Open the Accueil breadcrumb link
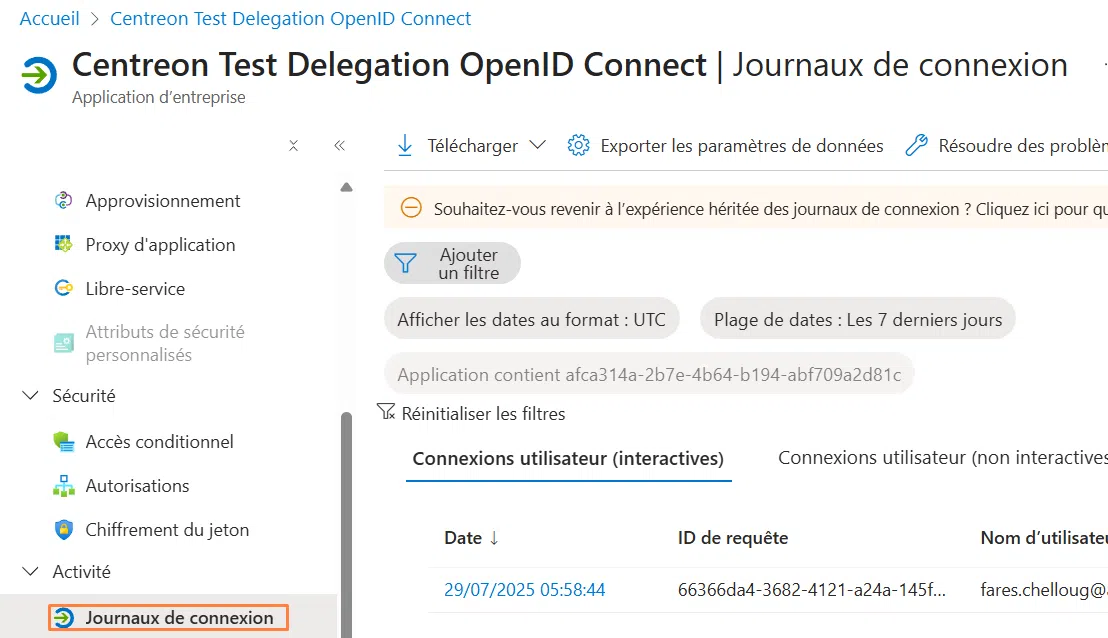 [49, 18]
